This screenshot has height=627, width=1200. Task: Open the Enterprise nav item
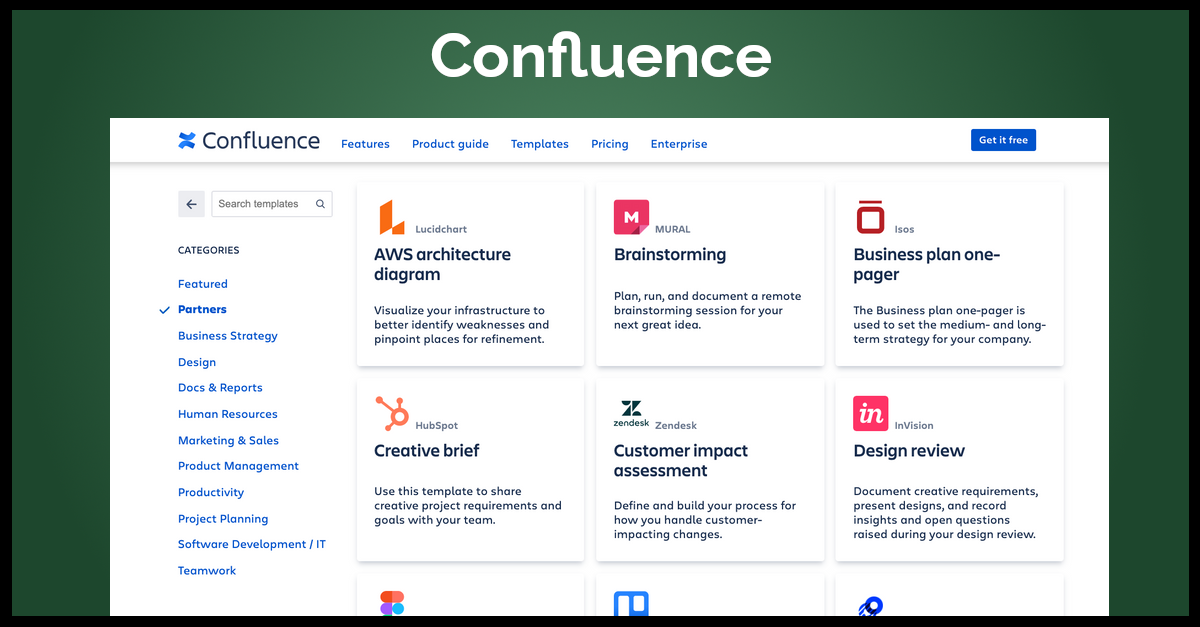(679, 144)
